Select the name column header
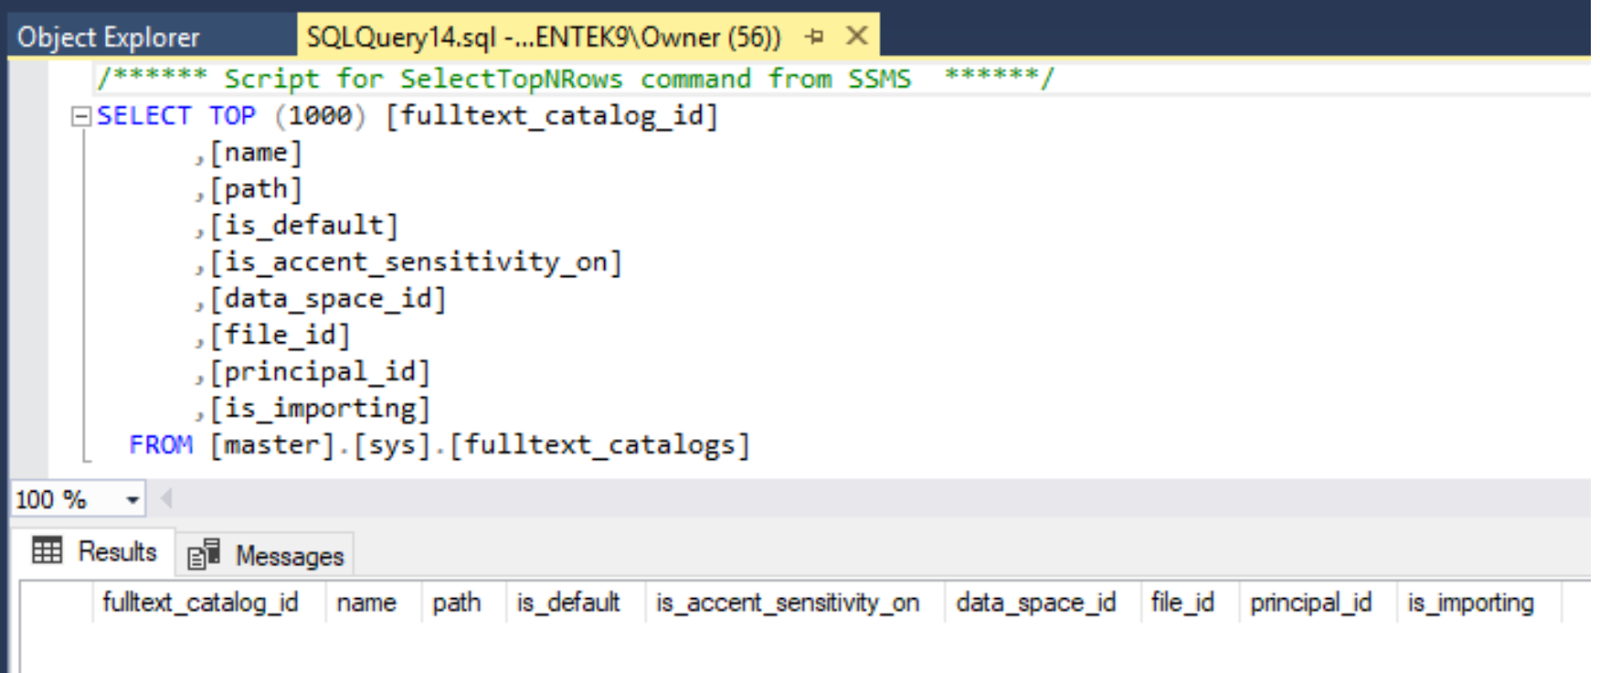The image size is (1600, 673). pyautogui.click(x=373, y=603)
